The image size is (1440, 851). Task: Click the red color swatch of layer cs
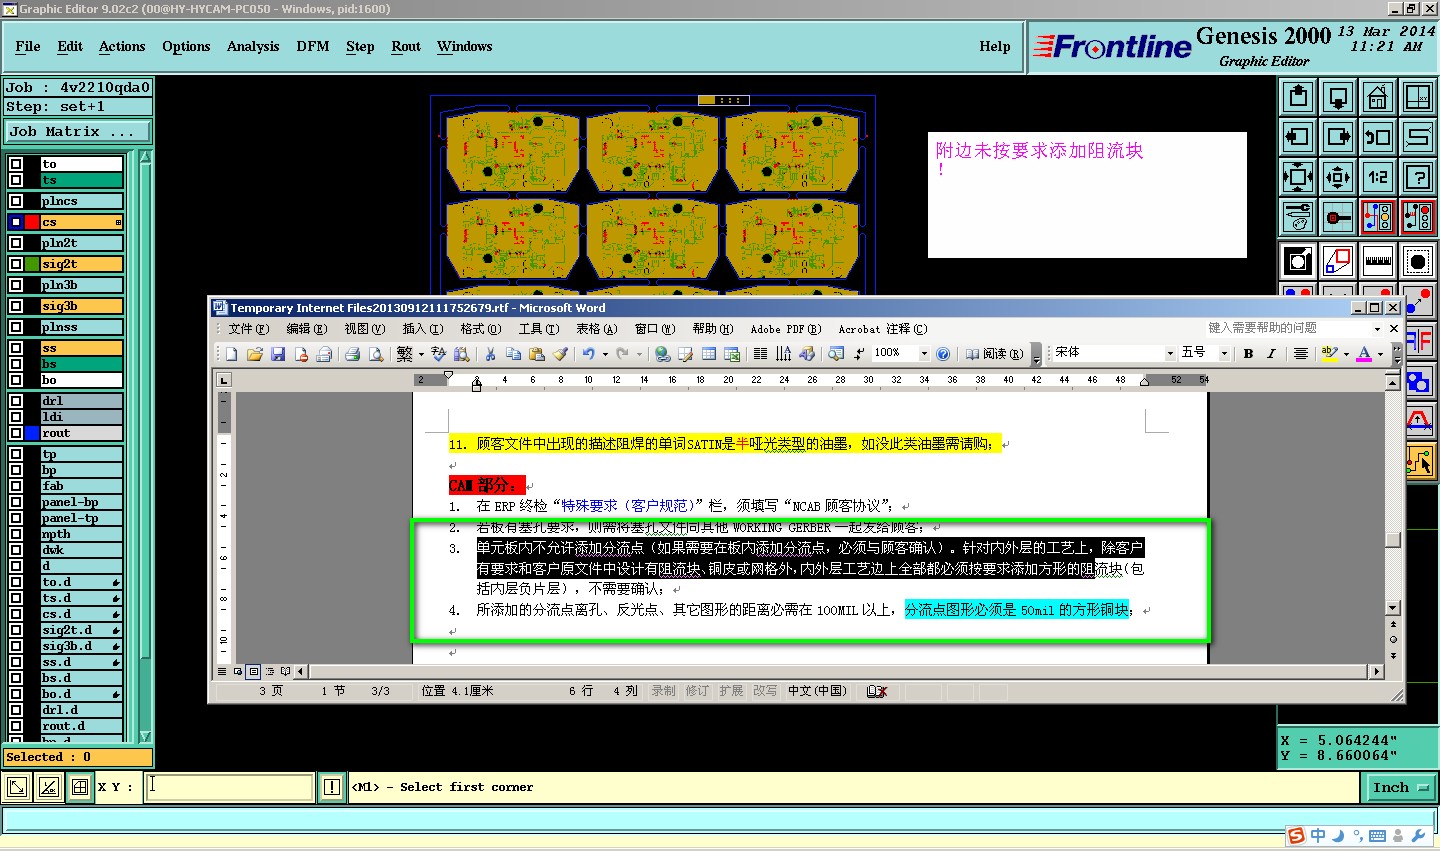tap(32, 222)
